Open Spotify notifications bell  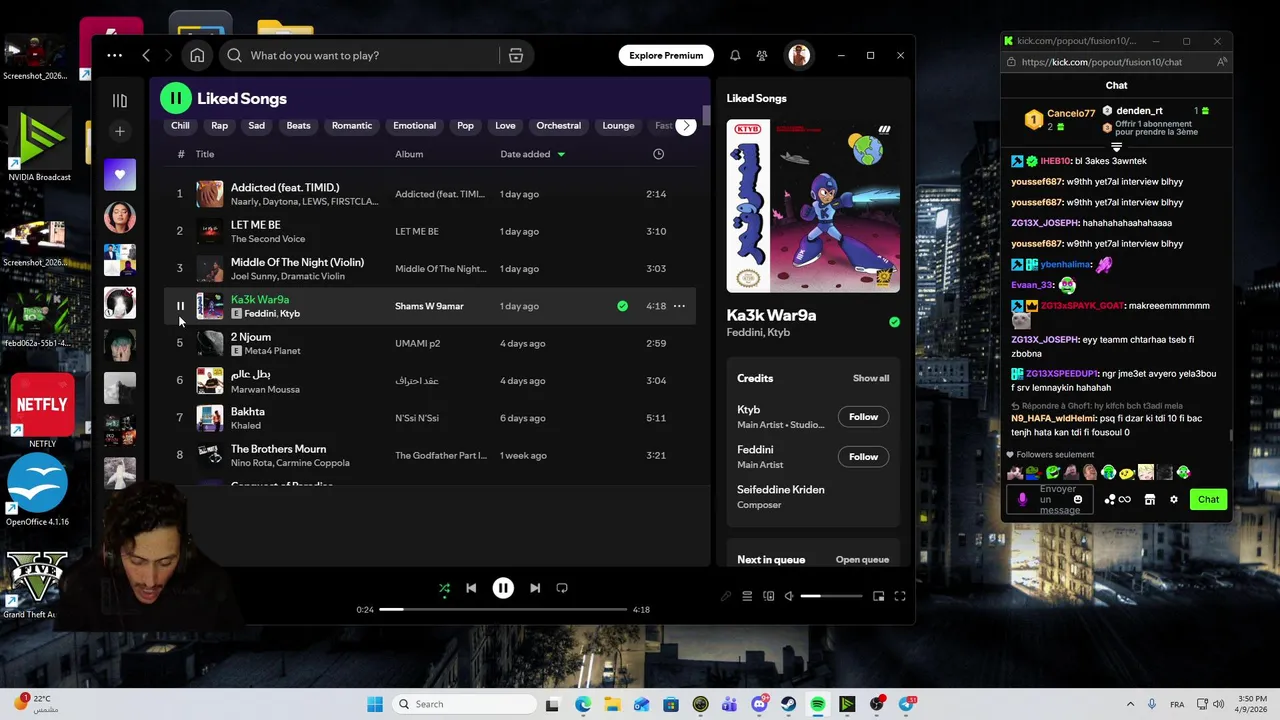coord(735,56)
